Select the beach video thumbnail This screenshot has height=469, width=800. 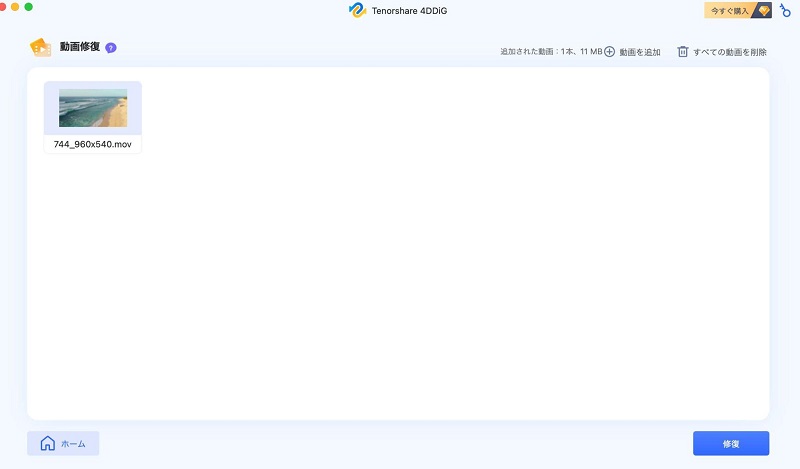(93, 108)
